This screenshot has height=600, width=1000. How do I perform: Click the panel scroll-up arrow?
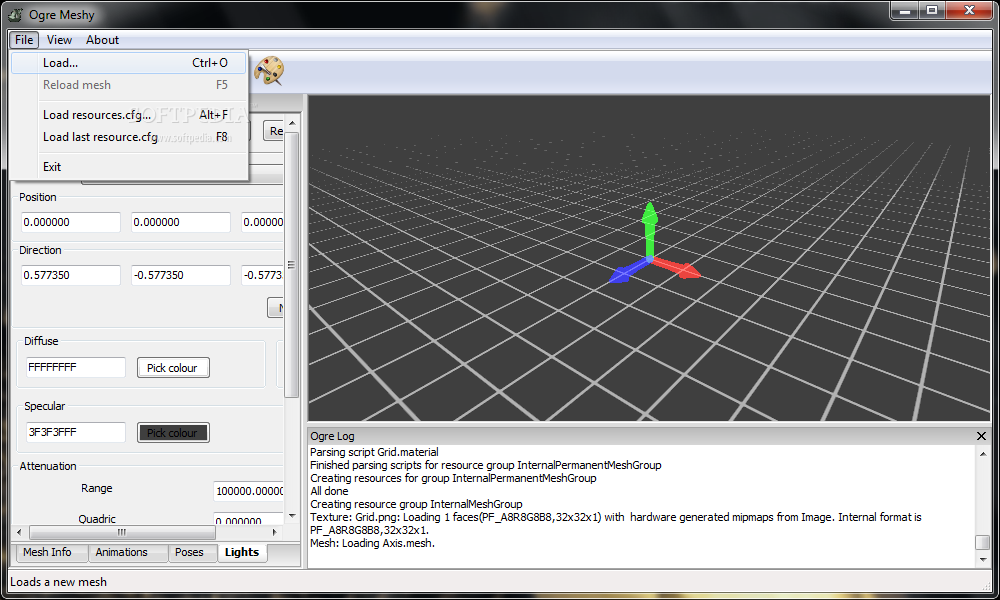pos(291,123)
